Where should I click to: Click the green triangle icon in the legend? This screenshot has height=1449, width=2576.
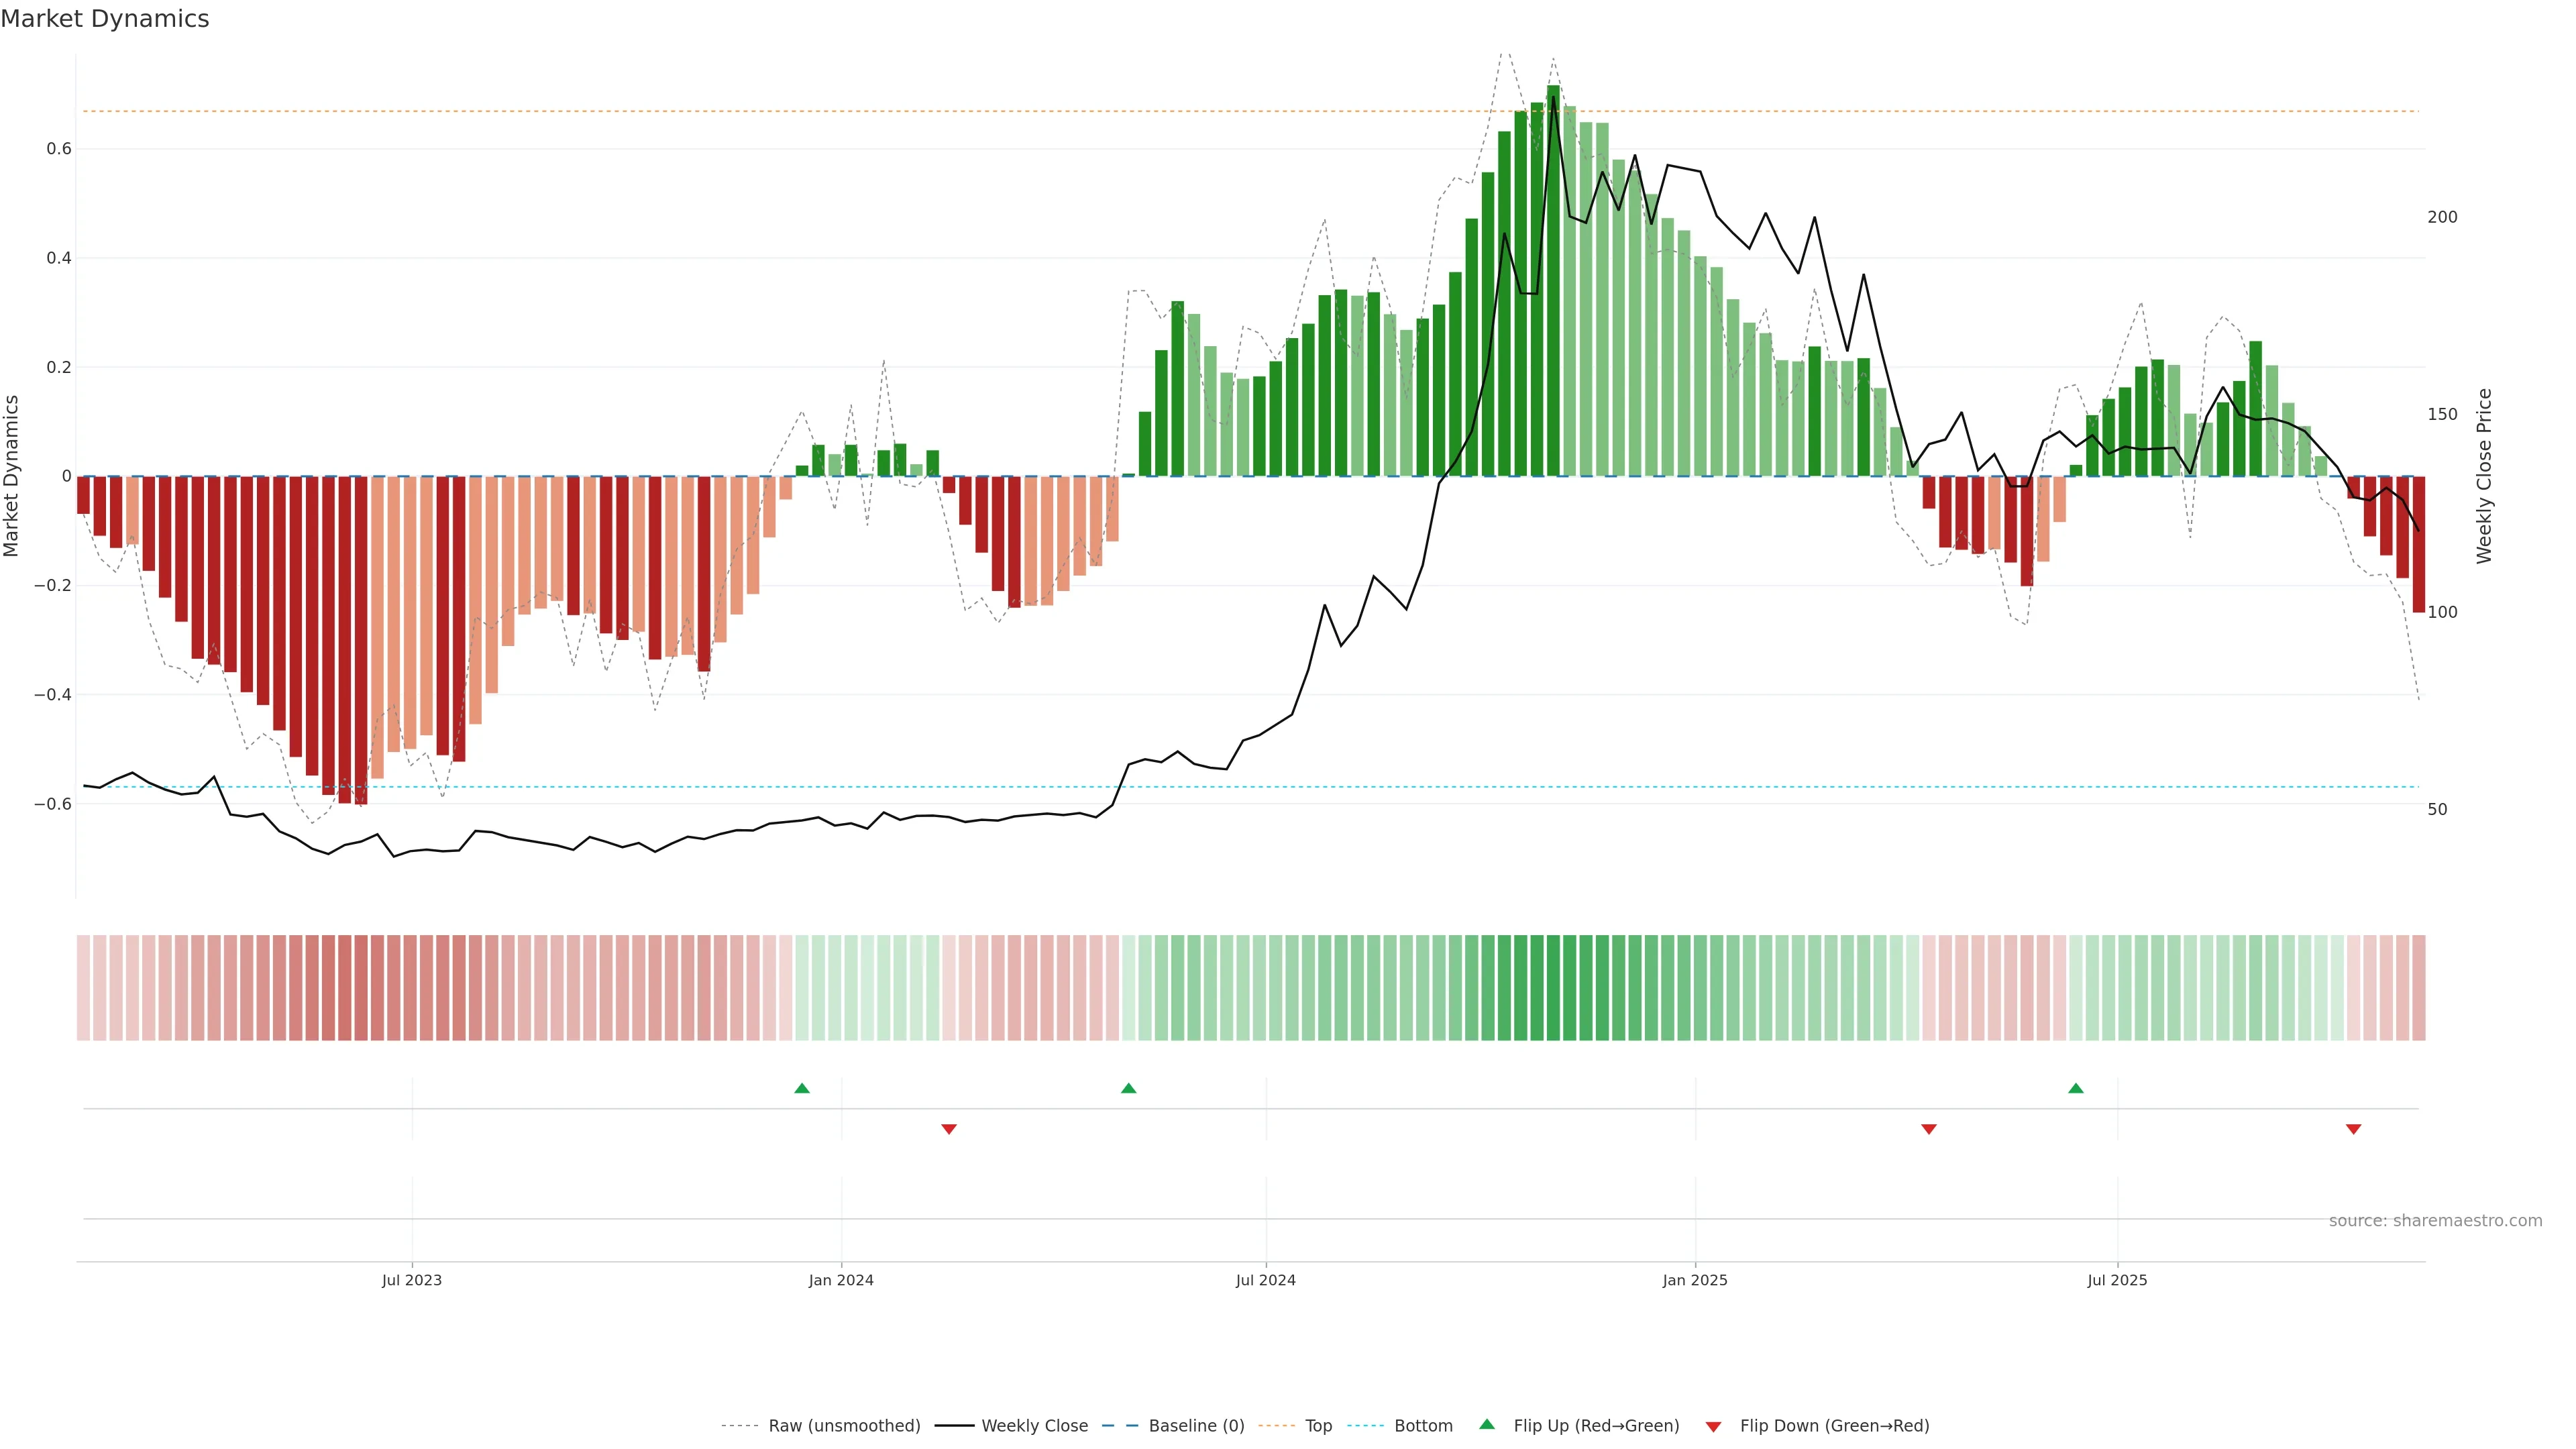coord(1487,1424)
